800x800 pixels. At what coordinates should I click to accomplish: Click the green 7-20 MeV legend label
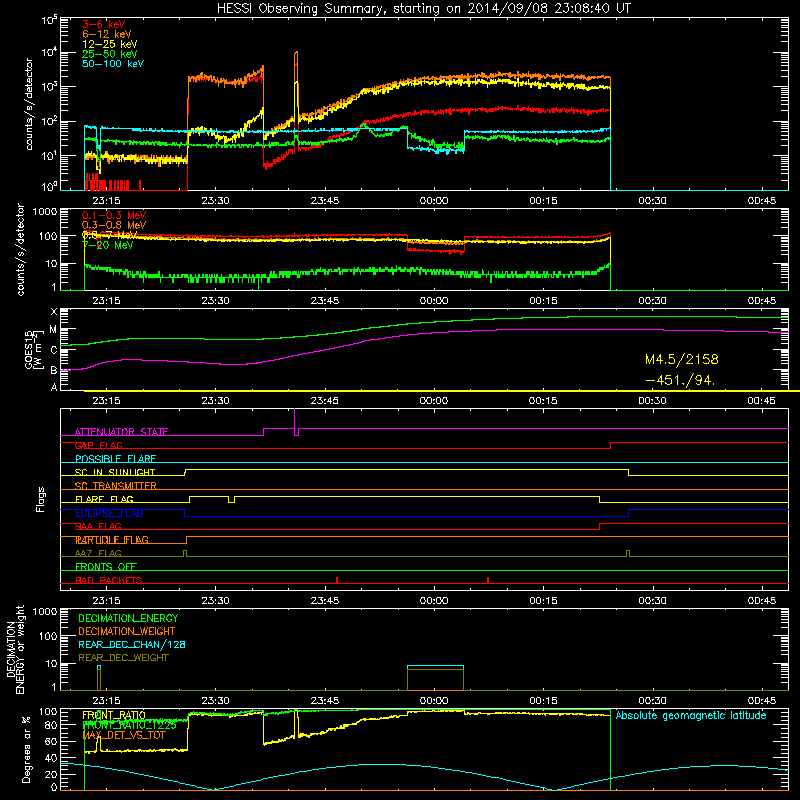pyautogui.click(x=108, y=245)
